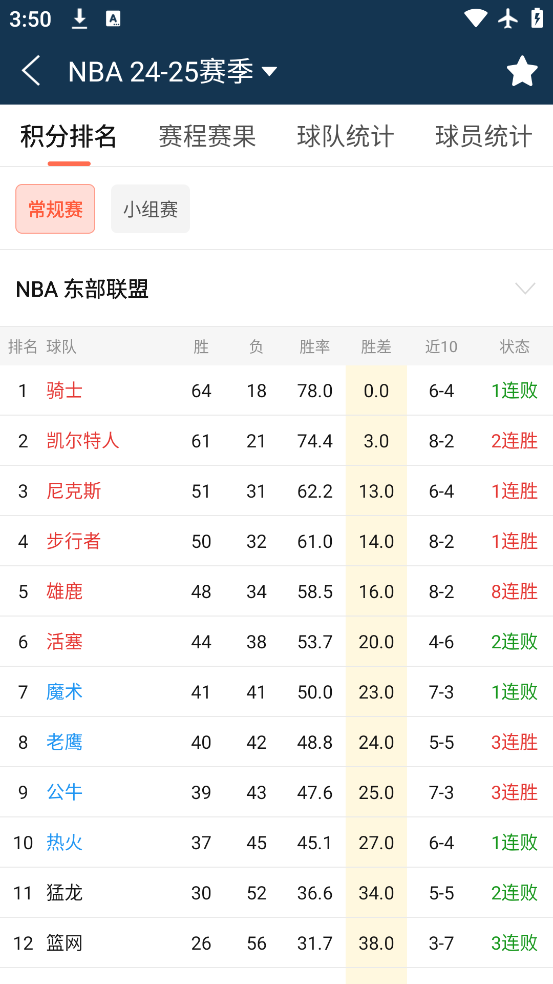The width and height of the screenshot is (553, 984).
Task: Collapse the NBA 东部联盟 section chevron
Action: tap(525, 289)
